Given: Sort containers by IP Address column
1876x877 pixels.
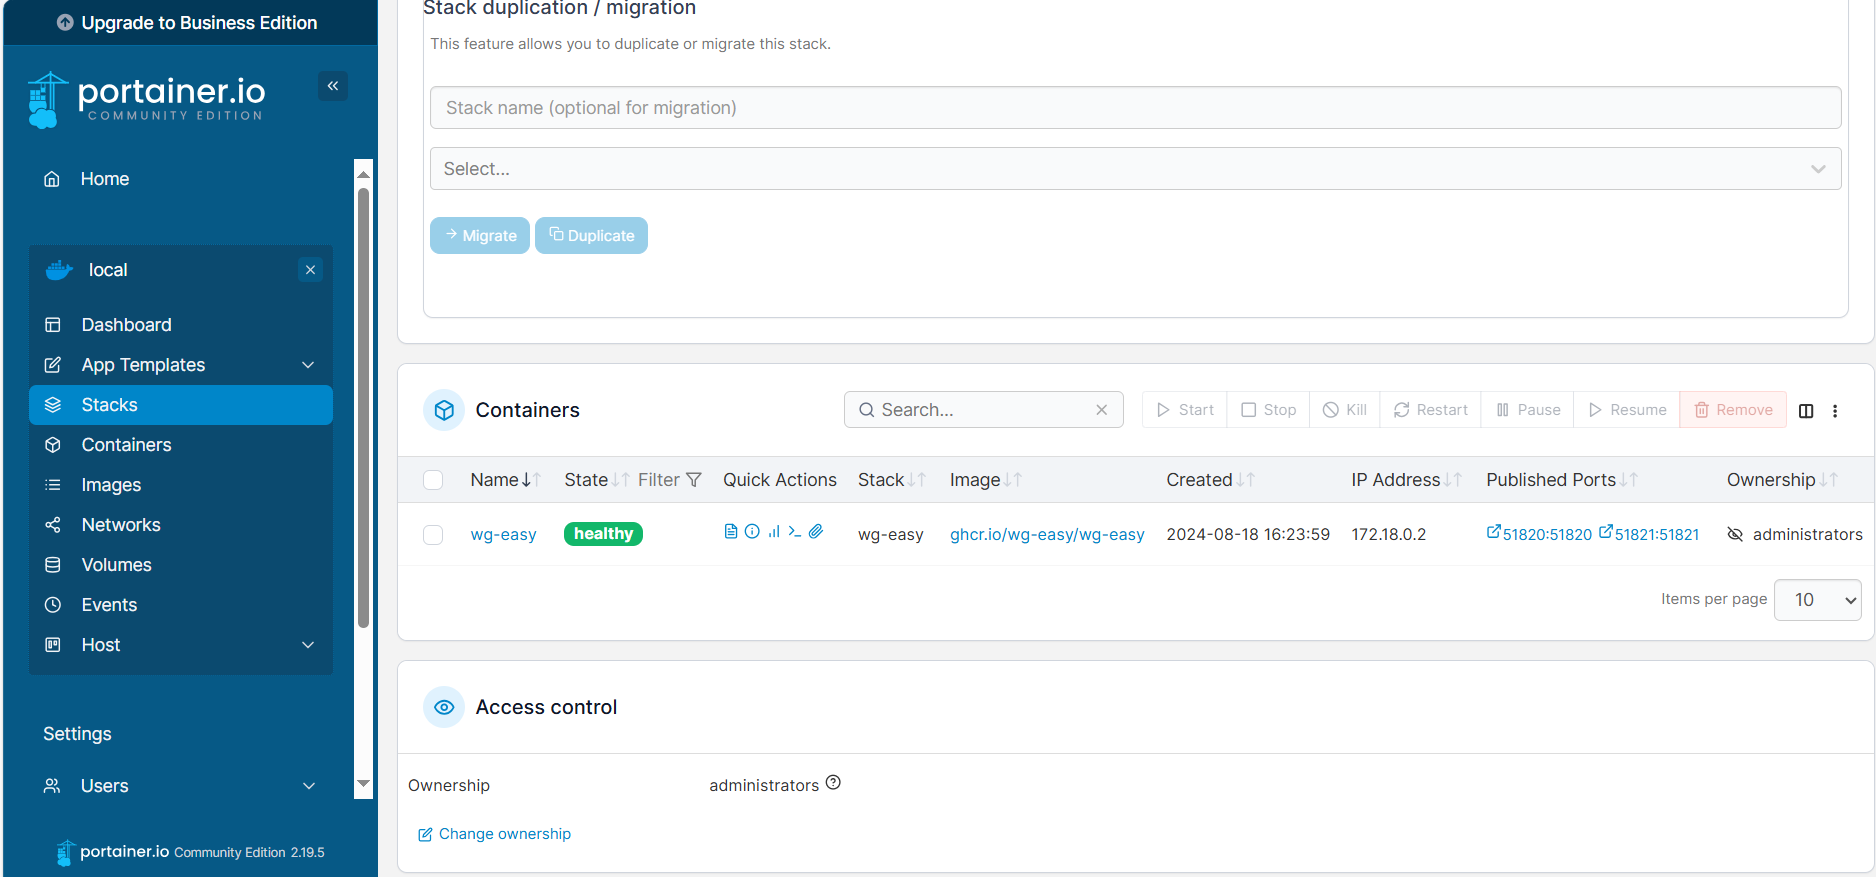Looking at the screenshot, I should tap(1406, 480).
